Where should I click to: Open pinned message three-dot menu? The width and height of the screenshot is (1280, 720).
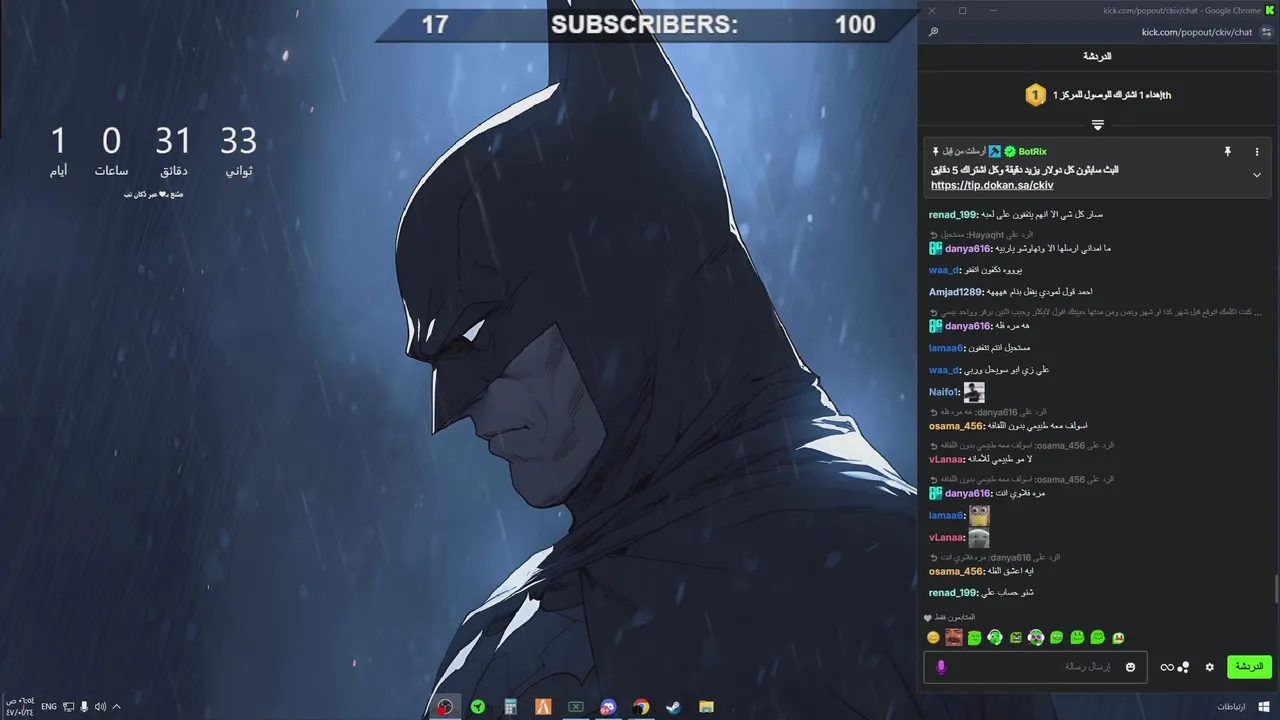click(1257, 151)
